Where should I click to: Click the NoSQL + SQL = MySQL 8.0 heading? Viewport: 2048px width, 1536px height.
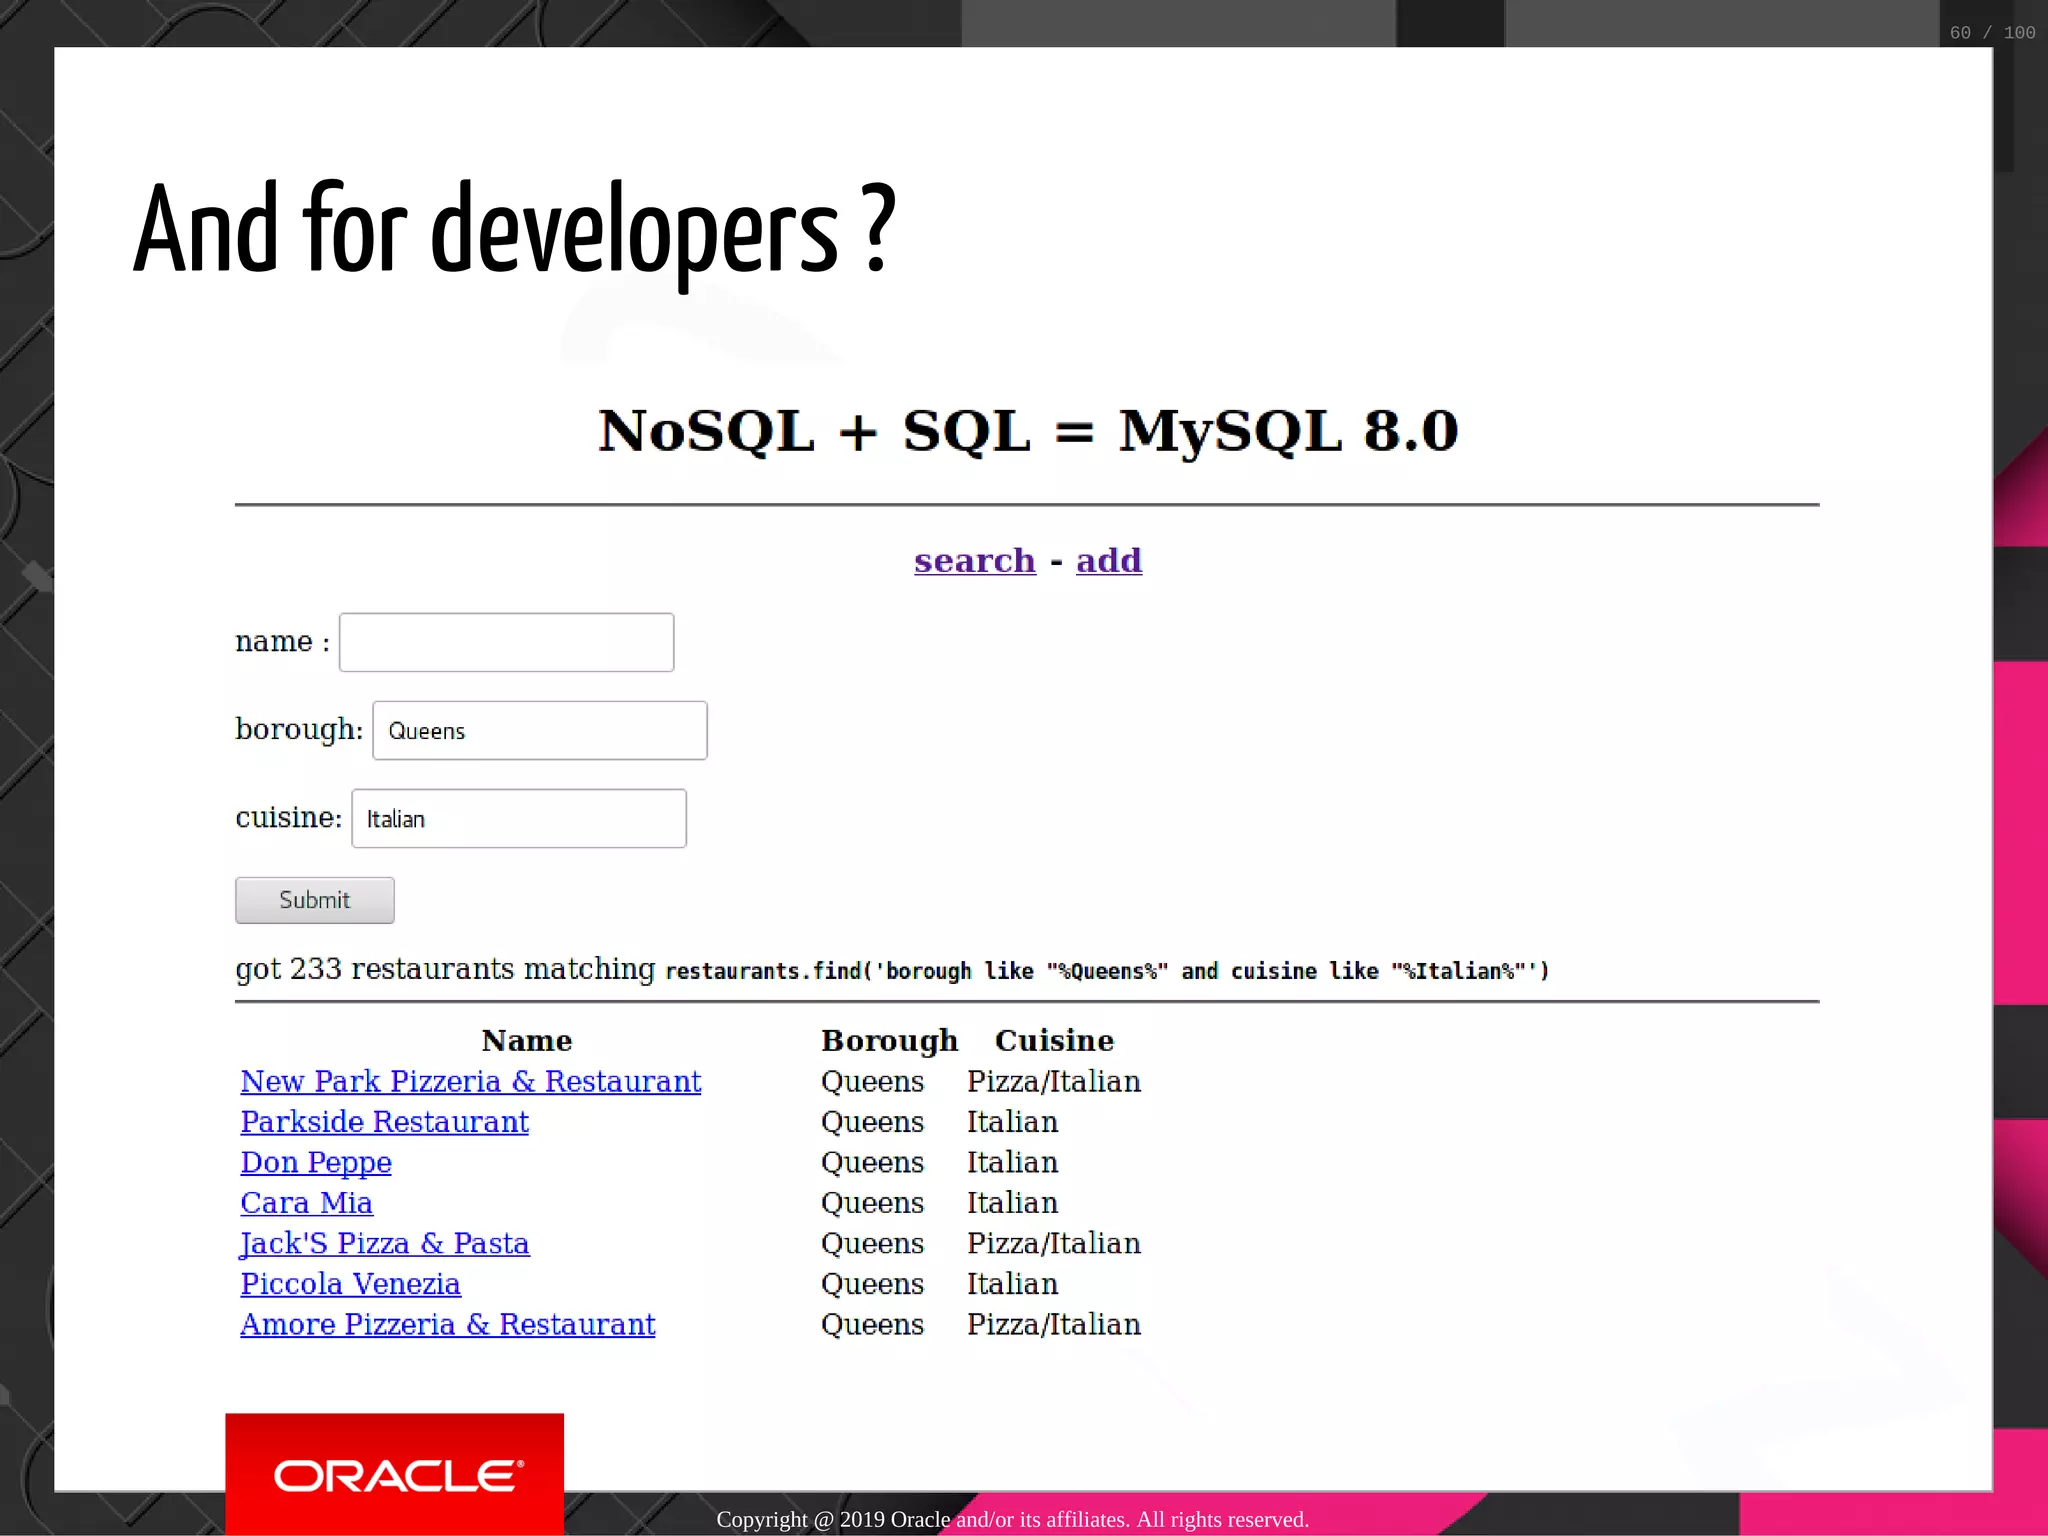pos(1027,431)
